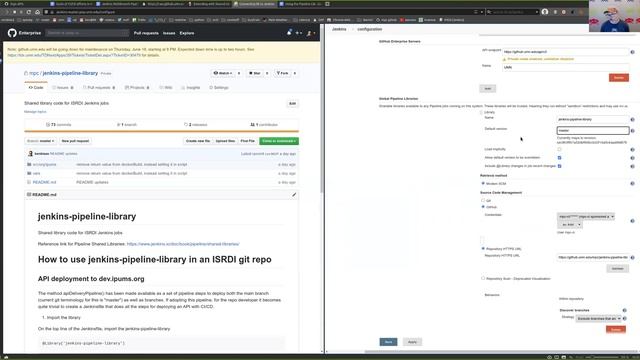
Task: Click GitHub search box
Action: [x=87, y=33]
